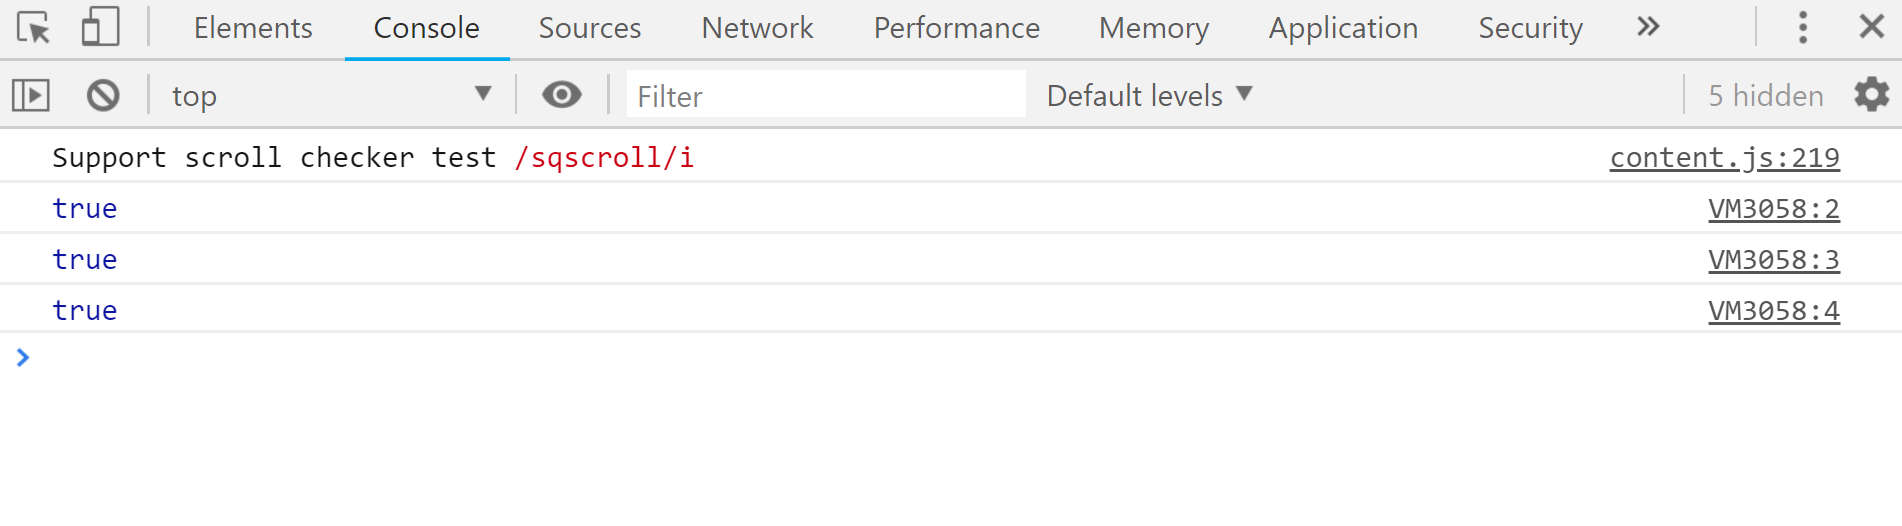
Task: Activate the inspect element picker icon
Action: [x=33, y=27]
